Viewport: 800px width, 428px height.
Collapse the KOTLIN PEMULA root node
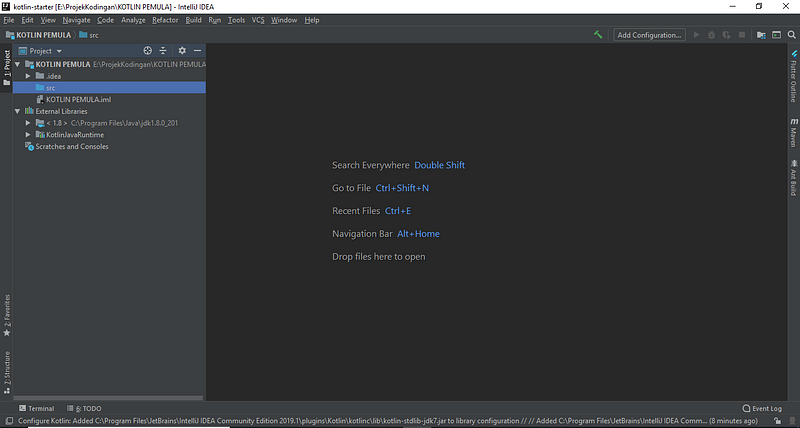coord(17,64)
